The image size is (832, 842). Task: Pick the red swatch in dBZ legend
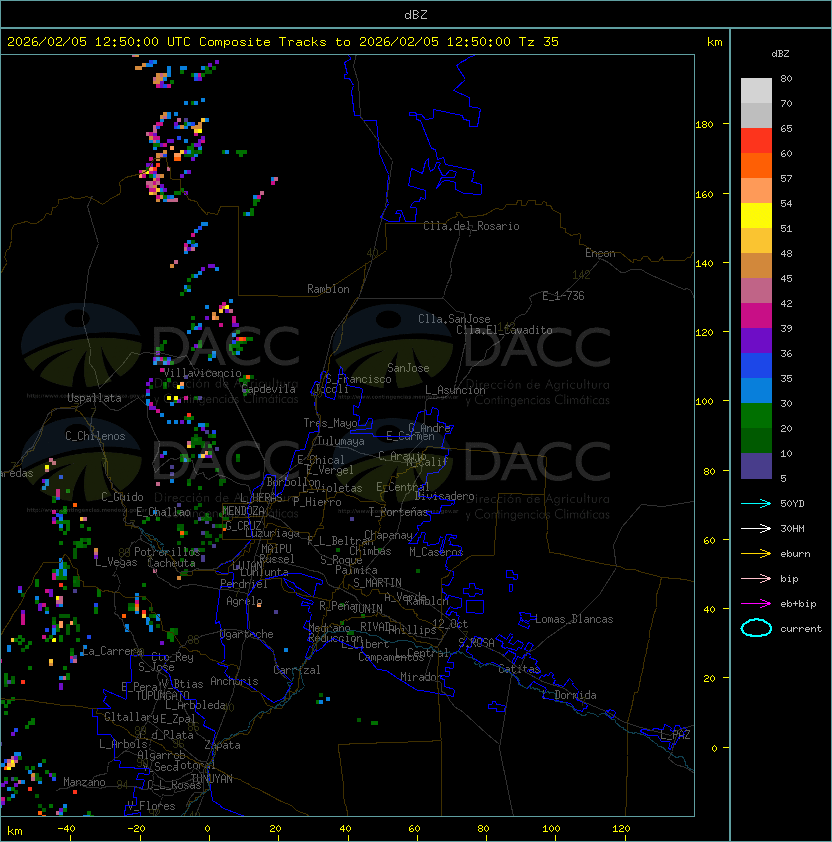point(756,141)
